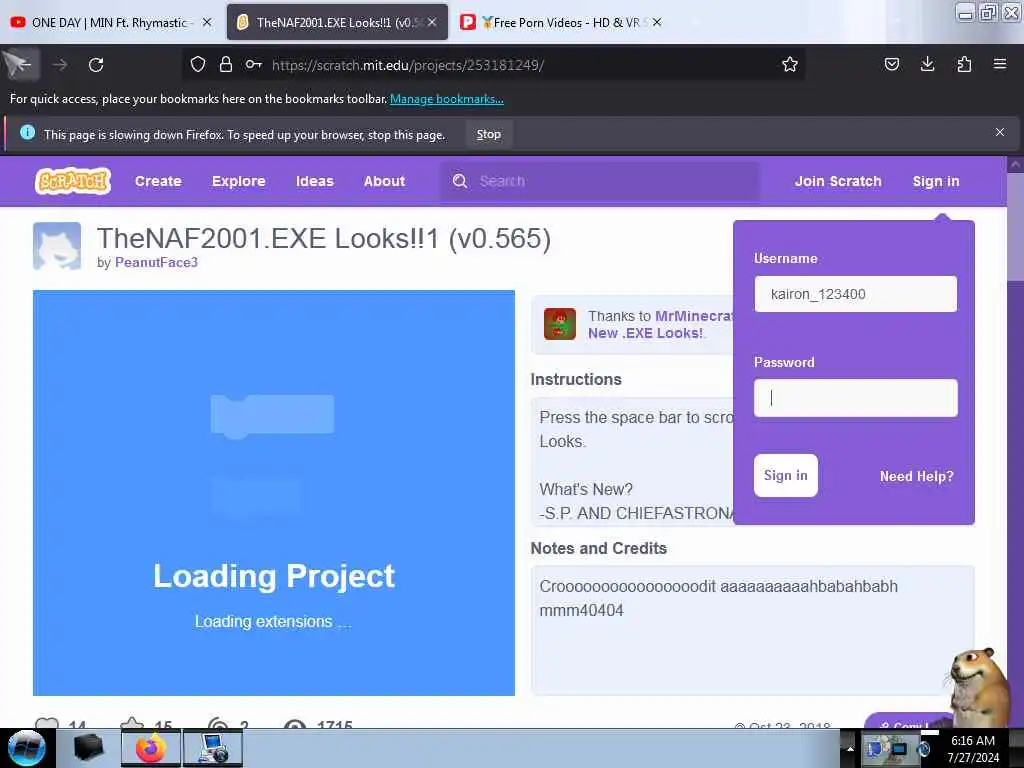The height and width of the screenshot is (768, 1024).
Task: Click the Scratch logo
Action: pos(73,181)
